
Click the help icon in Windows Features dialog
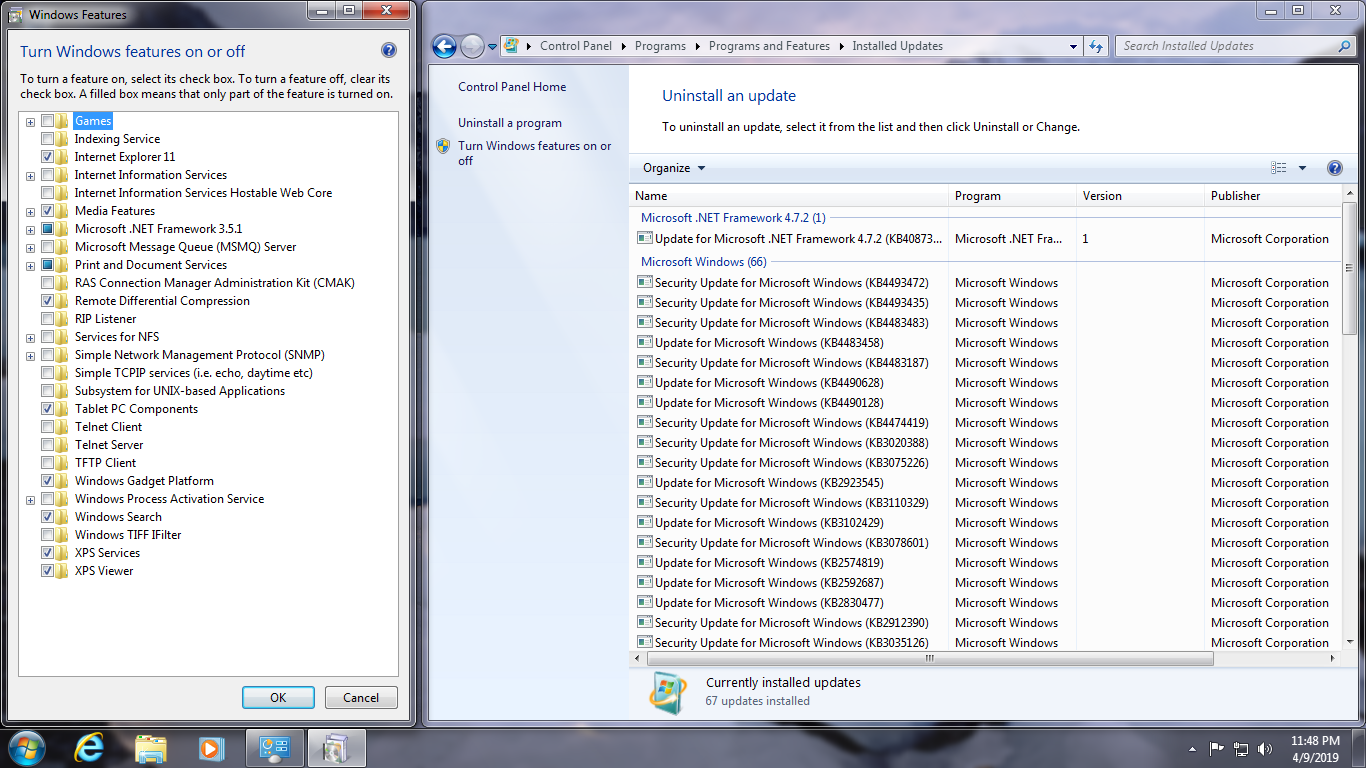(389, 51)
